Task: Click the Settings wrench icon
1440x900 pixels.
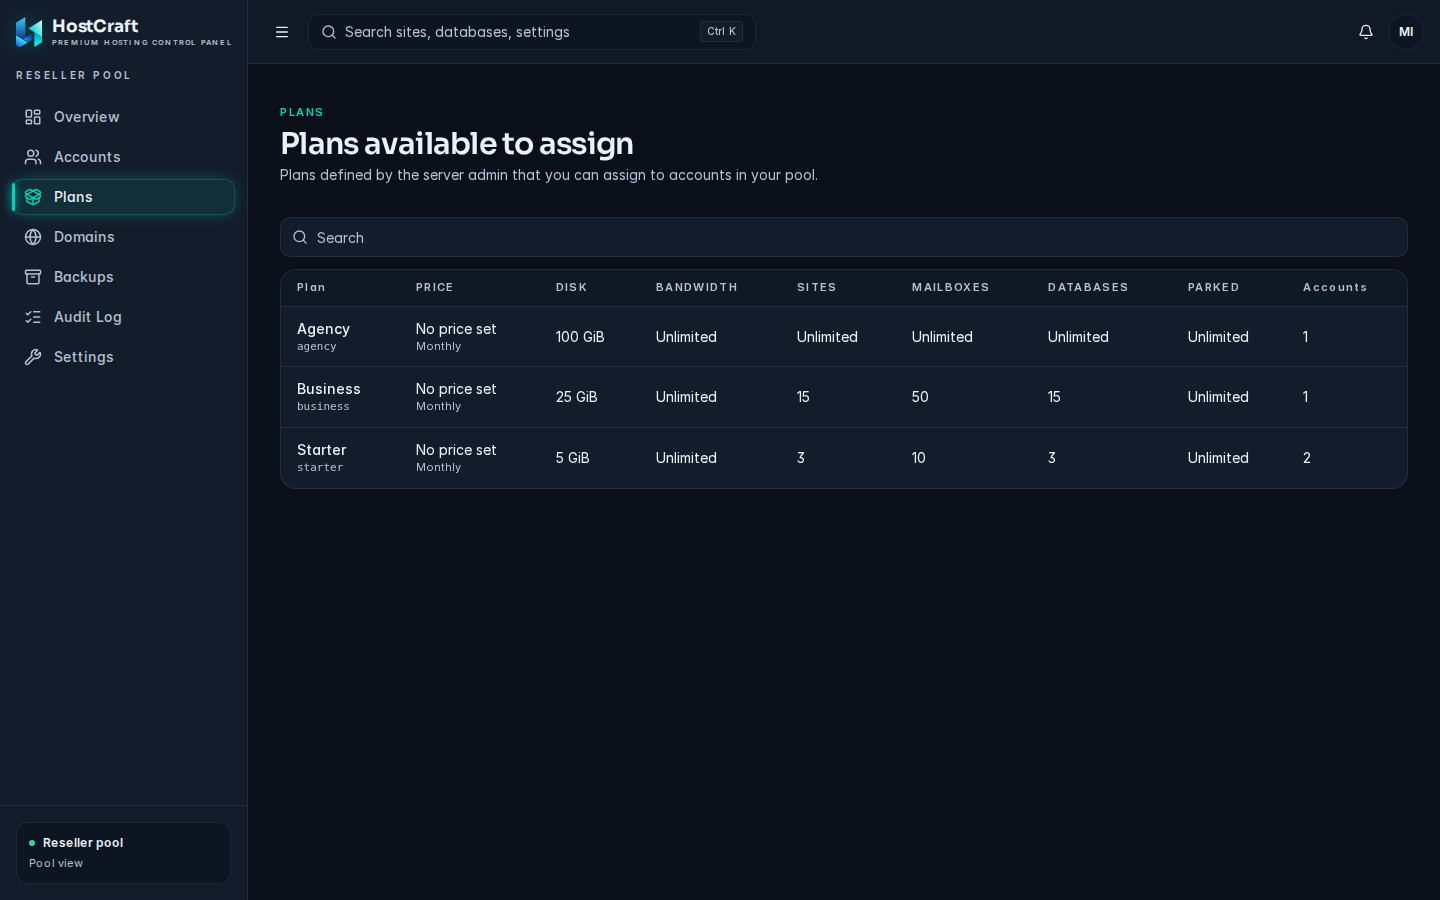Action: (x=33, y=357)
